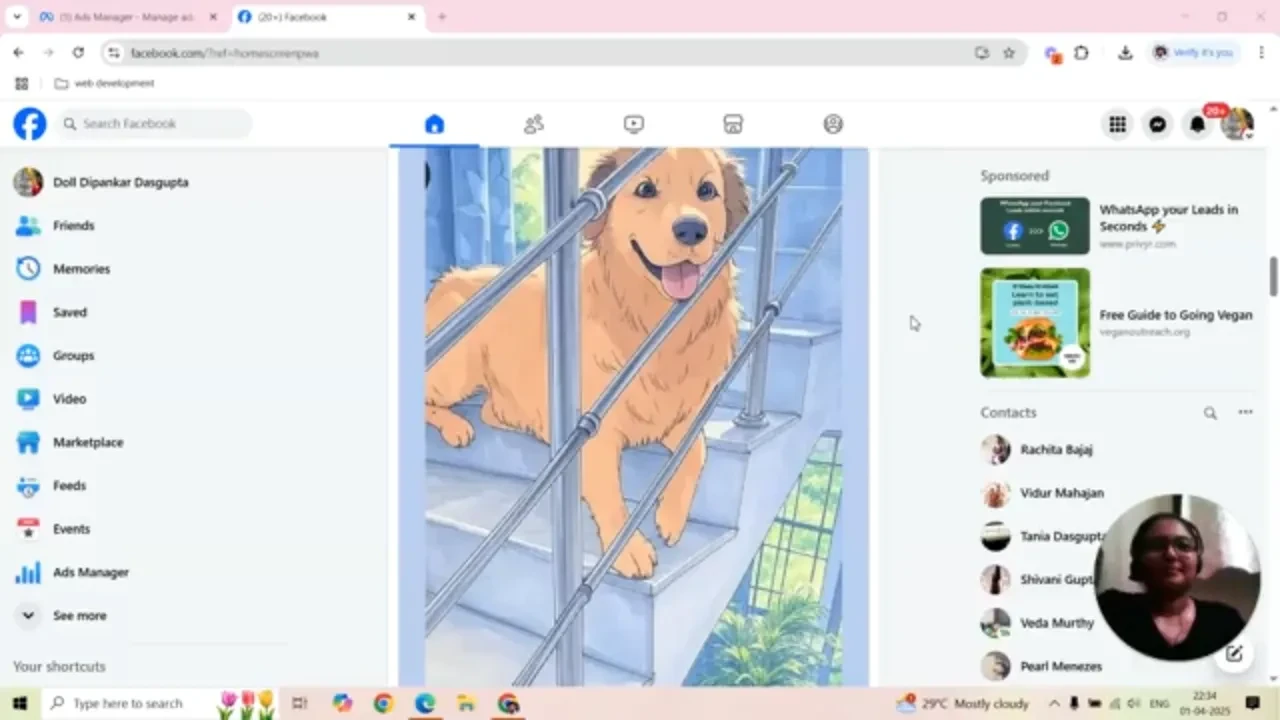Click the install app icon in the address bar
1280x720 pixels.
(x=981, y=53)
